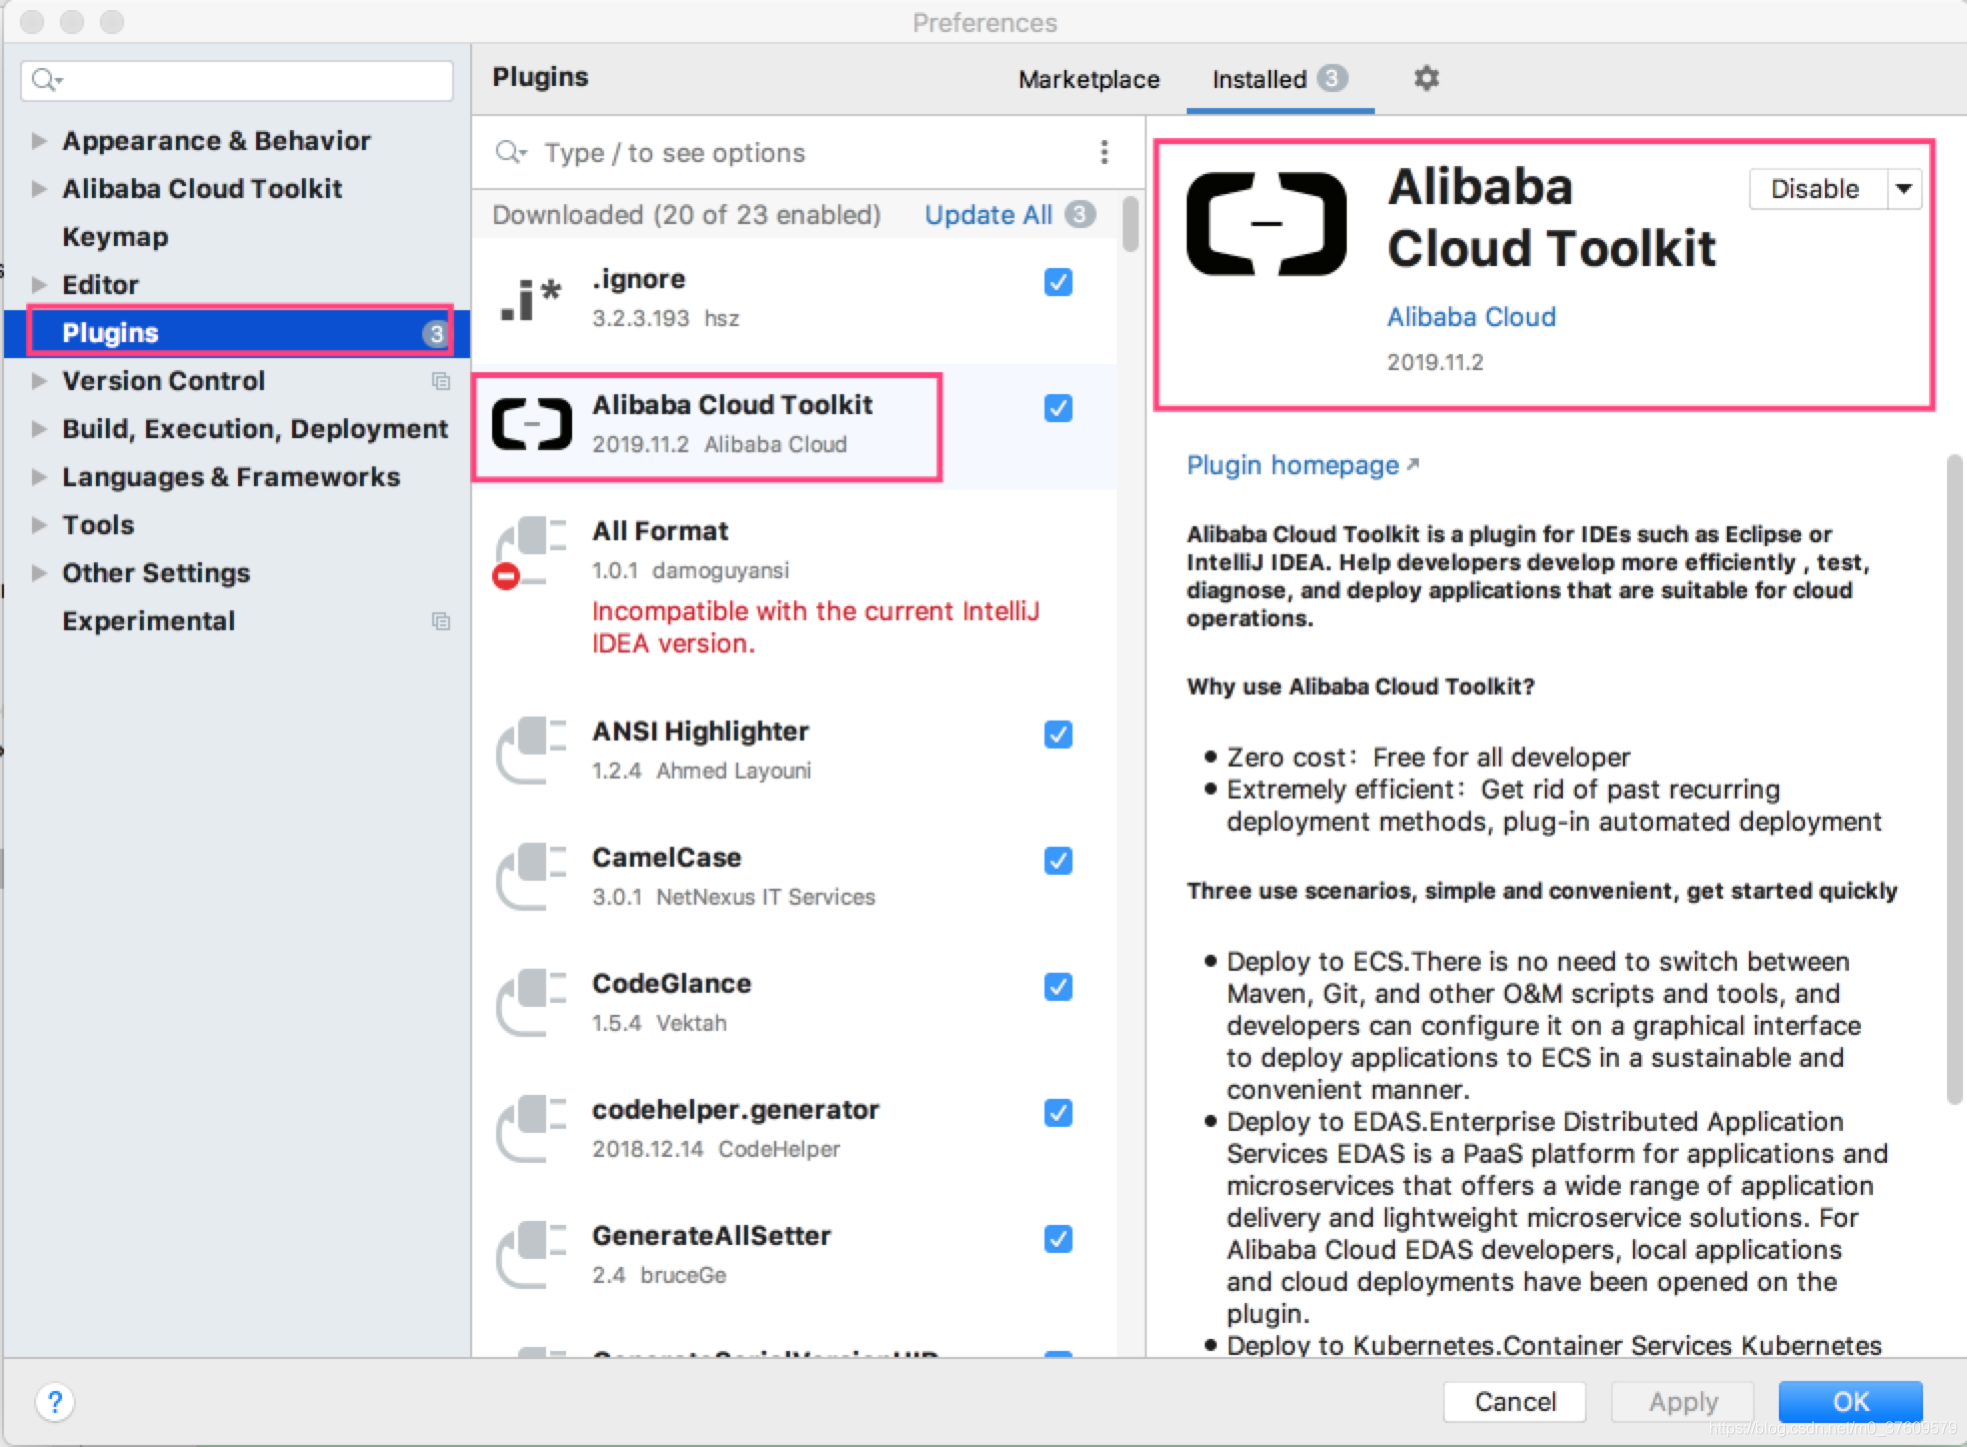The height and width of the screenshot is (1447, 1967).
Task: Open the plugins settings gear menu
Action: 1426,79
